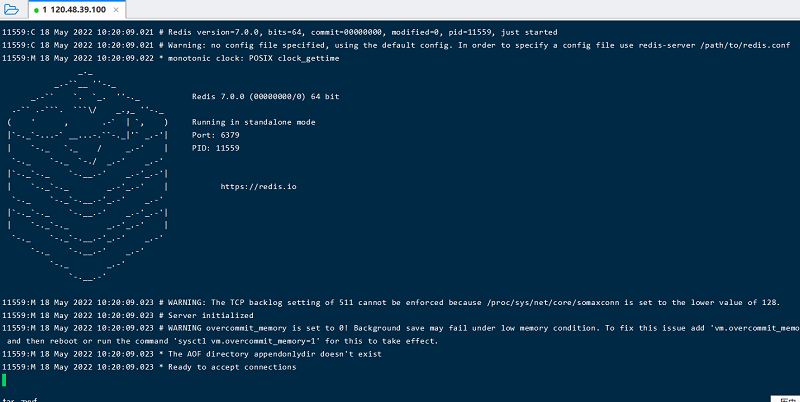
Task: Click the 'Server initialized' log line
Action: 128,315
